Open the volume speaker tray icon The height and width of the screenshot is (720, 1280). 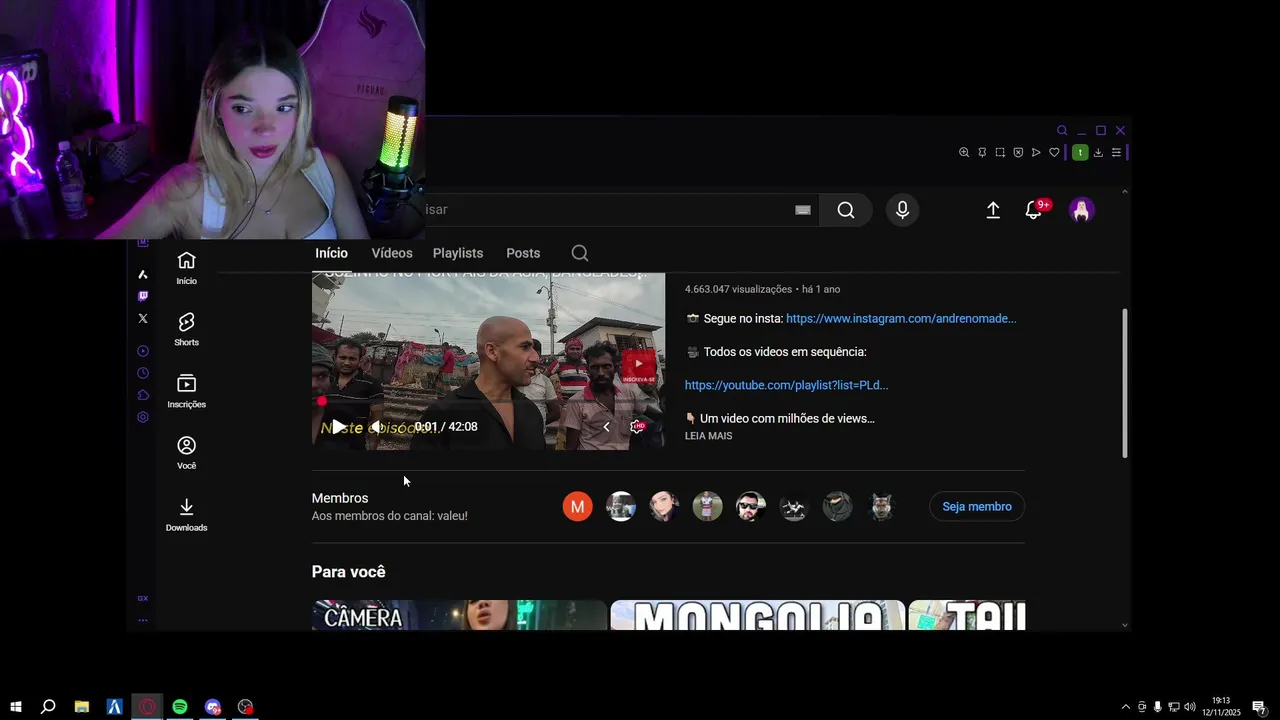point(1190,707)
